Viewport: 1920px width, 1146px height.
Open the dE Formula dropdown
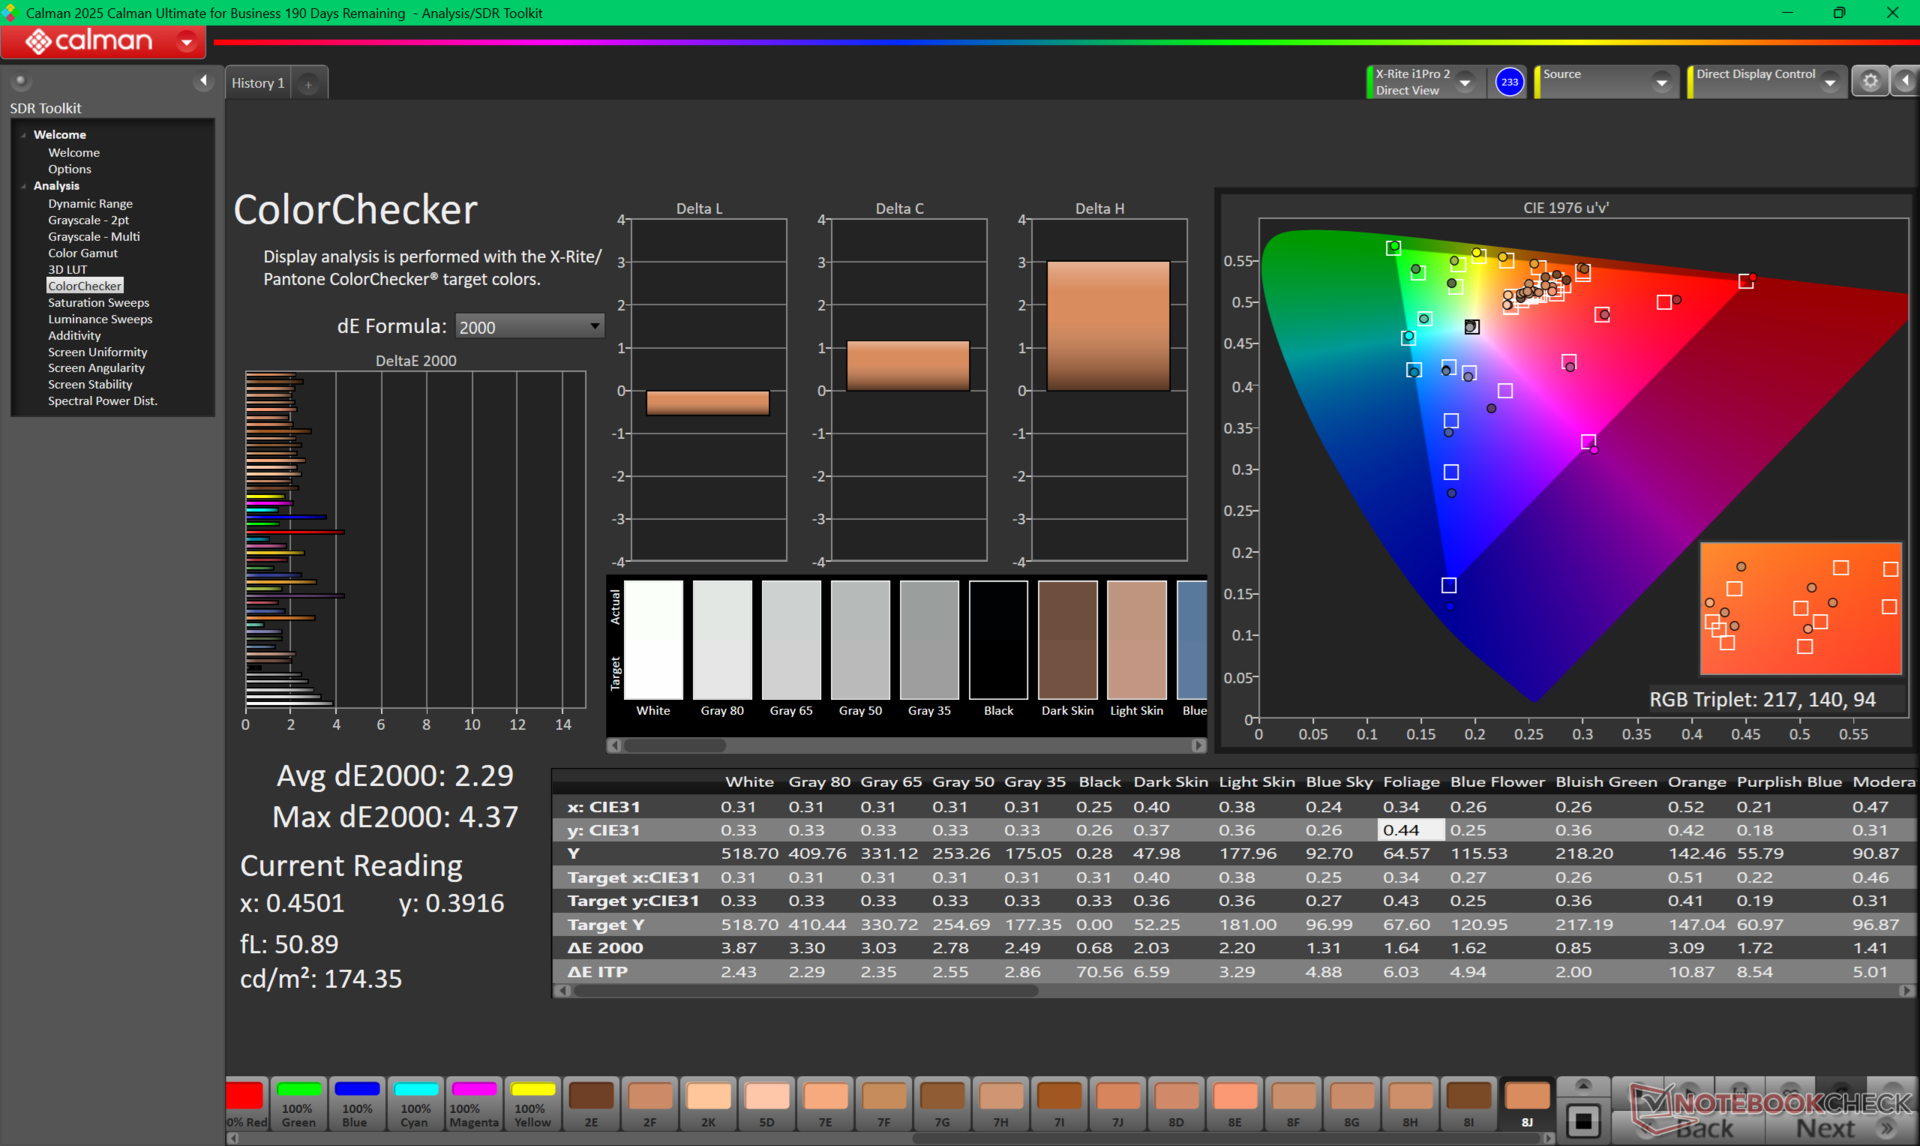[x=529, y=326]
